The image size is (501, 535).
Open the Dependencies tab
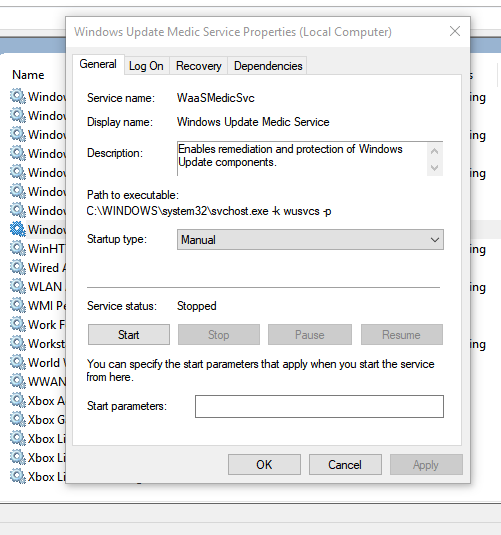[x=268, y=66]
